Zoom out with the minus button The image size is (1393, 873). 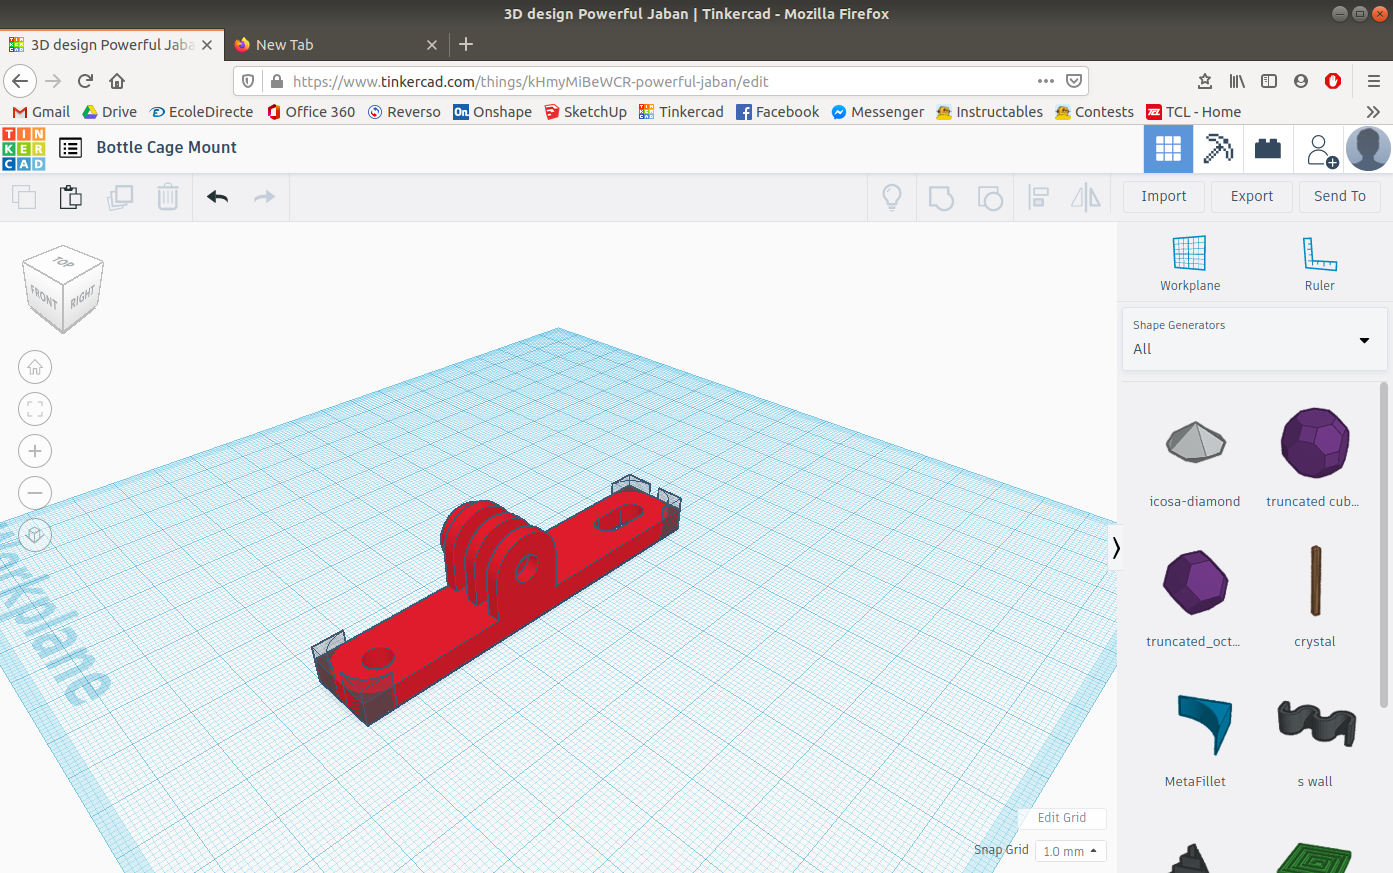(x=35, y=493)
